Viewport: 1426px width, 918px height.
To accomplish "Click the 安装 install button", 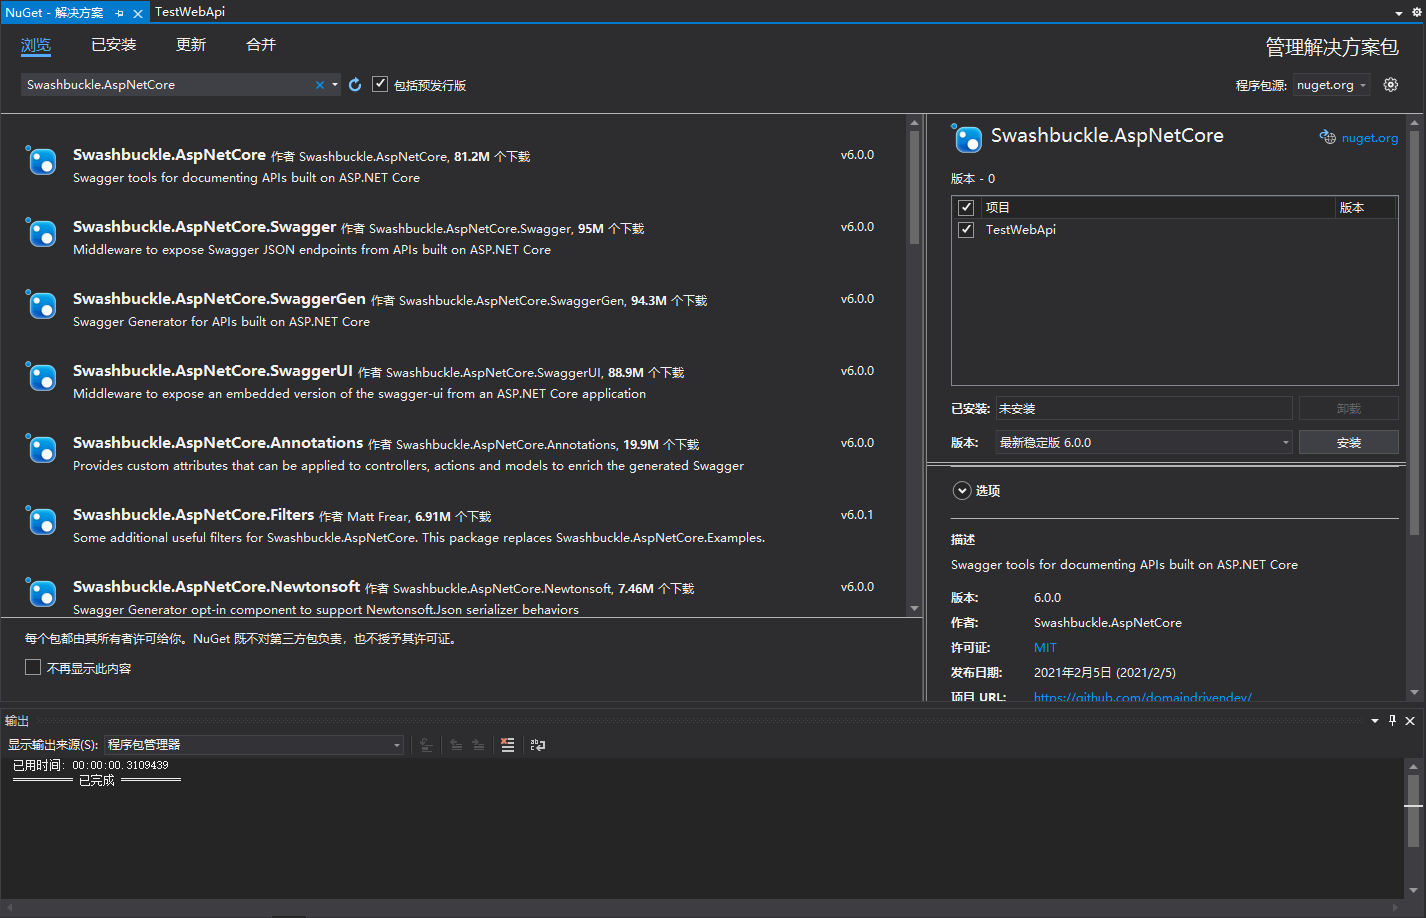I will [x=1348, y=442].
